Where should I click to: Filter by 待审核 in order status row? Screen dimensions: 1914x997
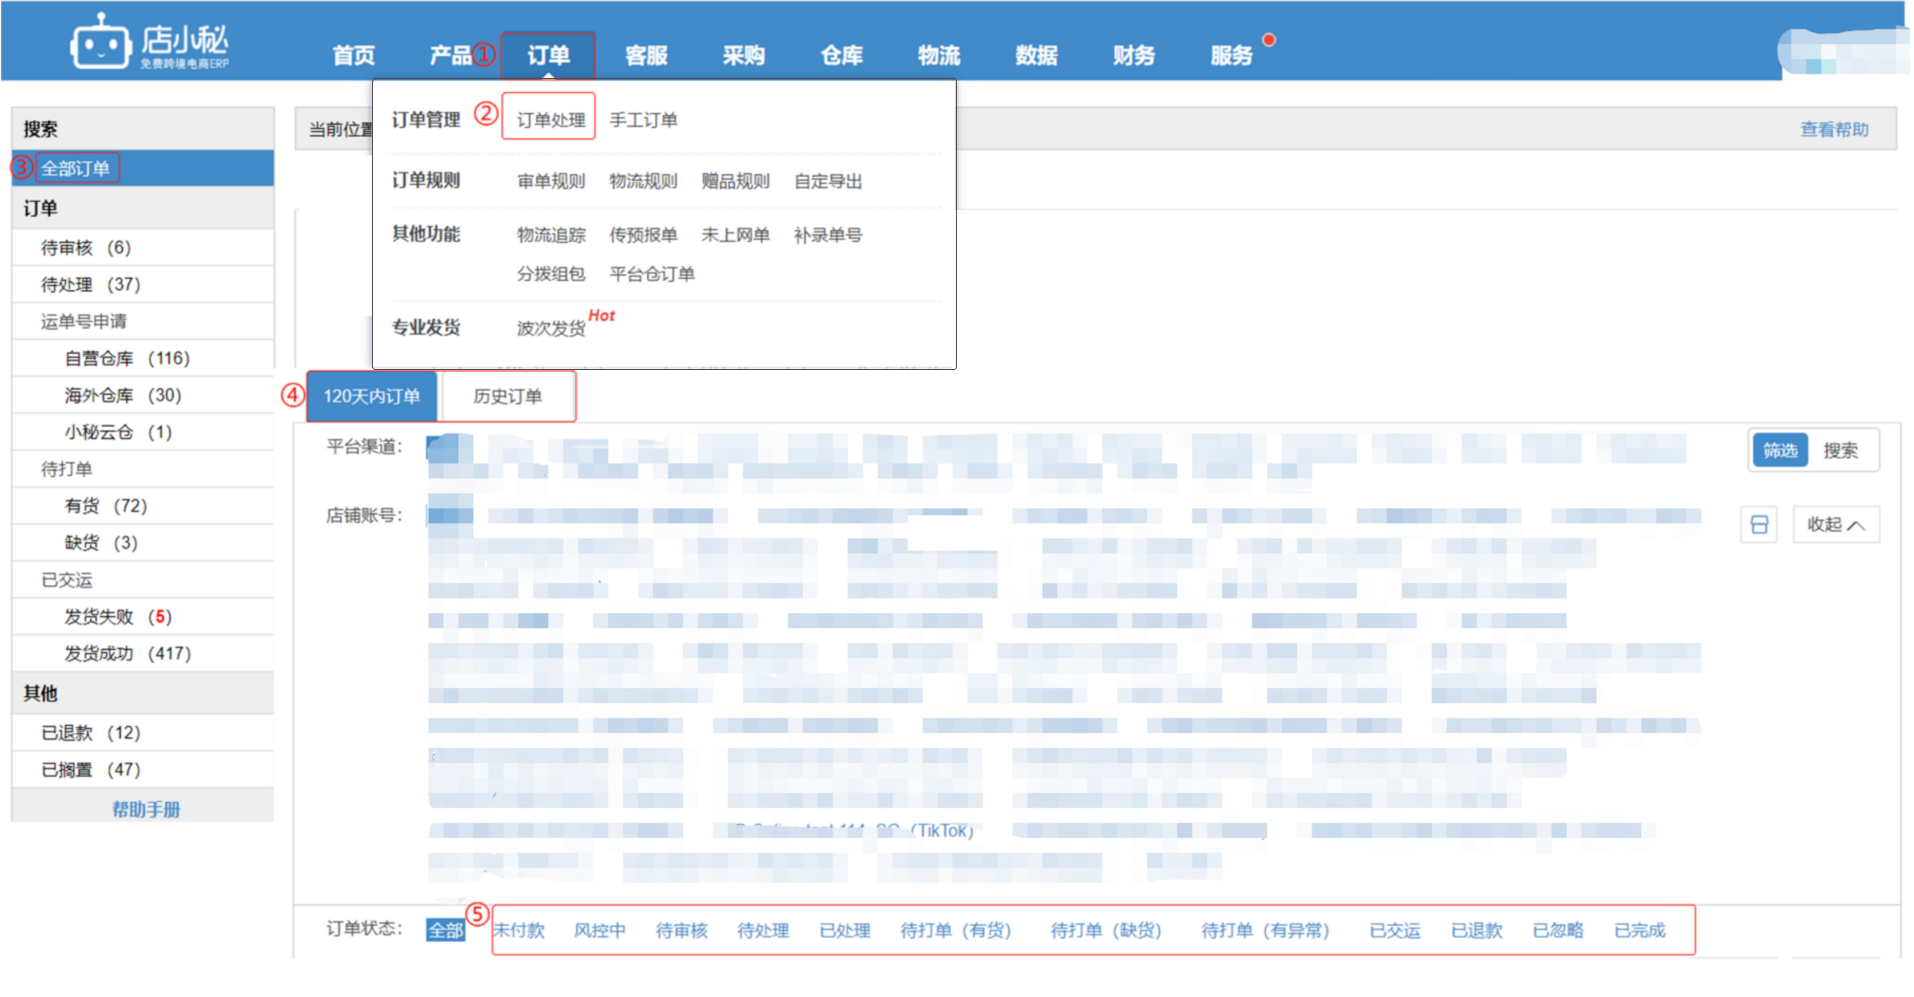pyautogui.click(x=682, y=930)
